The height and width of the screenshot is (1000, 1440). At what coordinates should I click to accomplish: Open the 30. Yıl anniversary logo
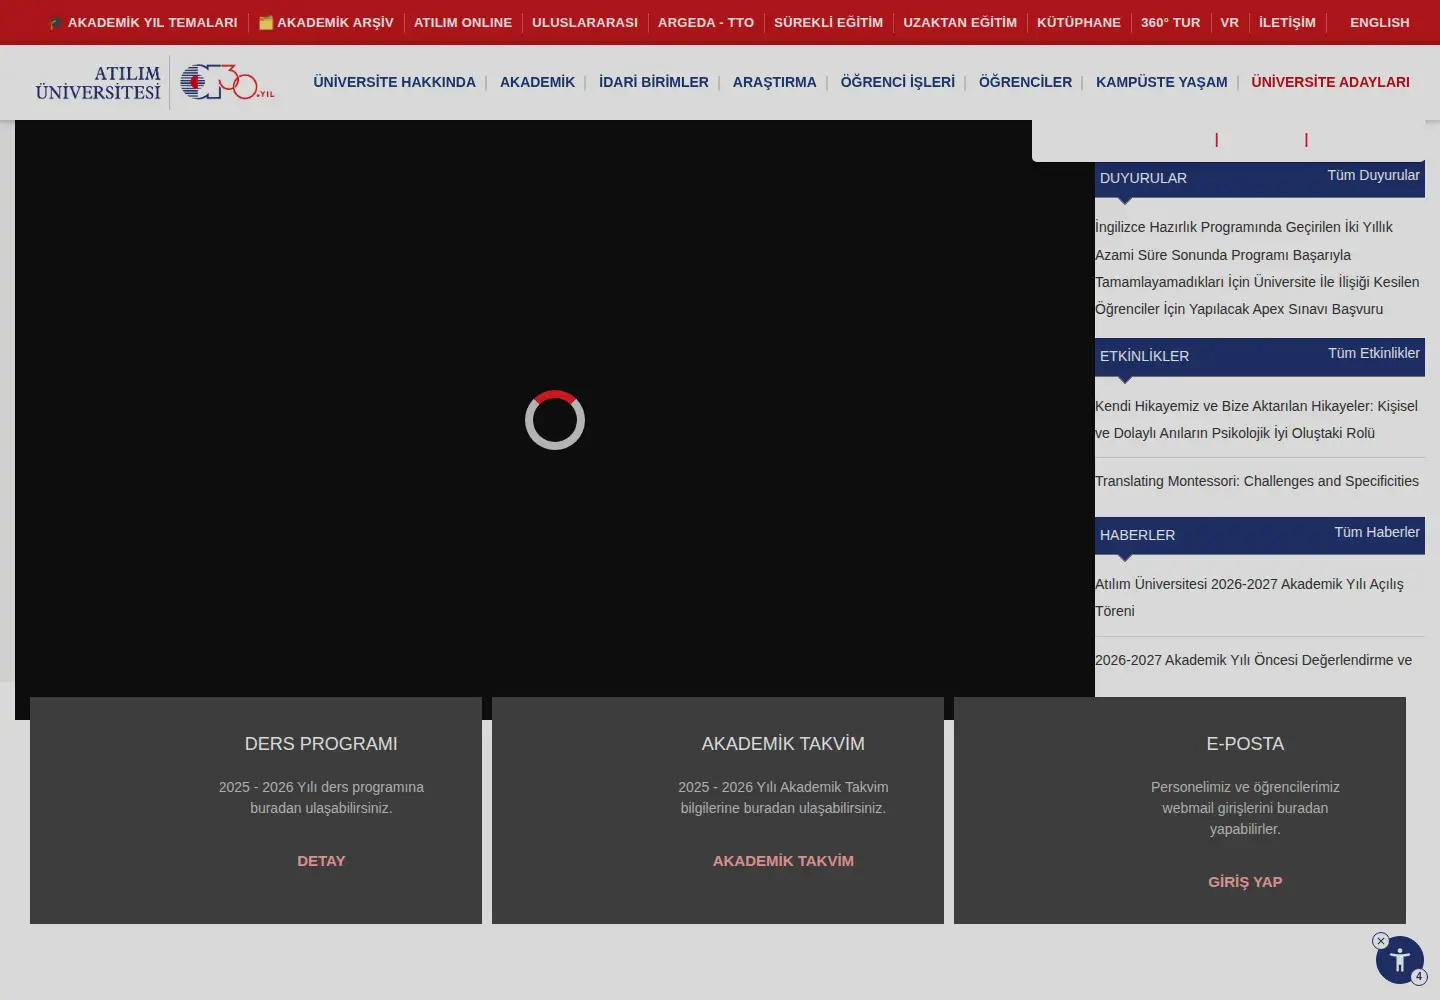(x=227, y=82)
